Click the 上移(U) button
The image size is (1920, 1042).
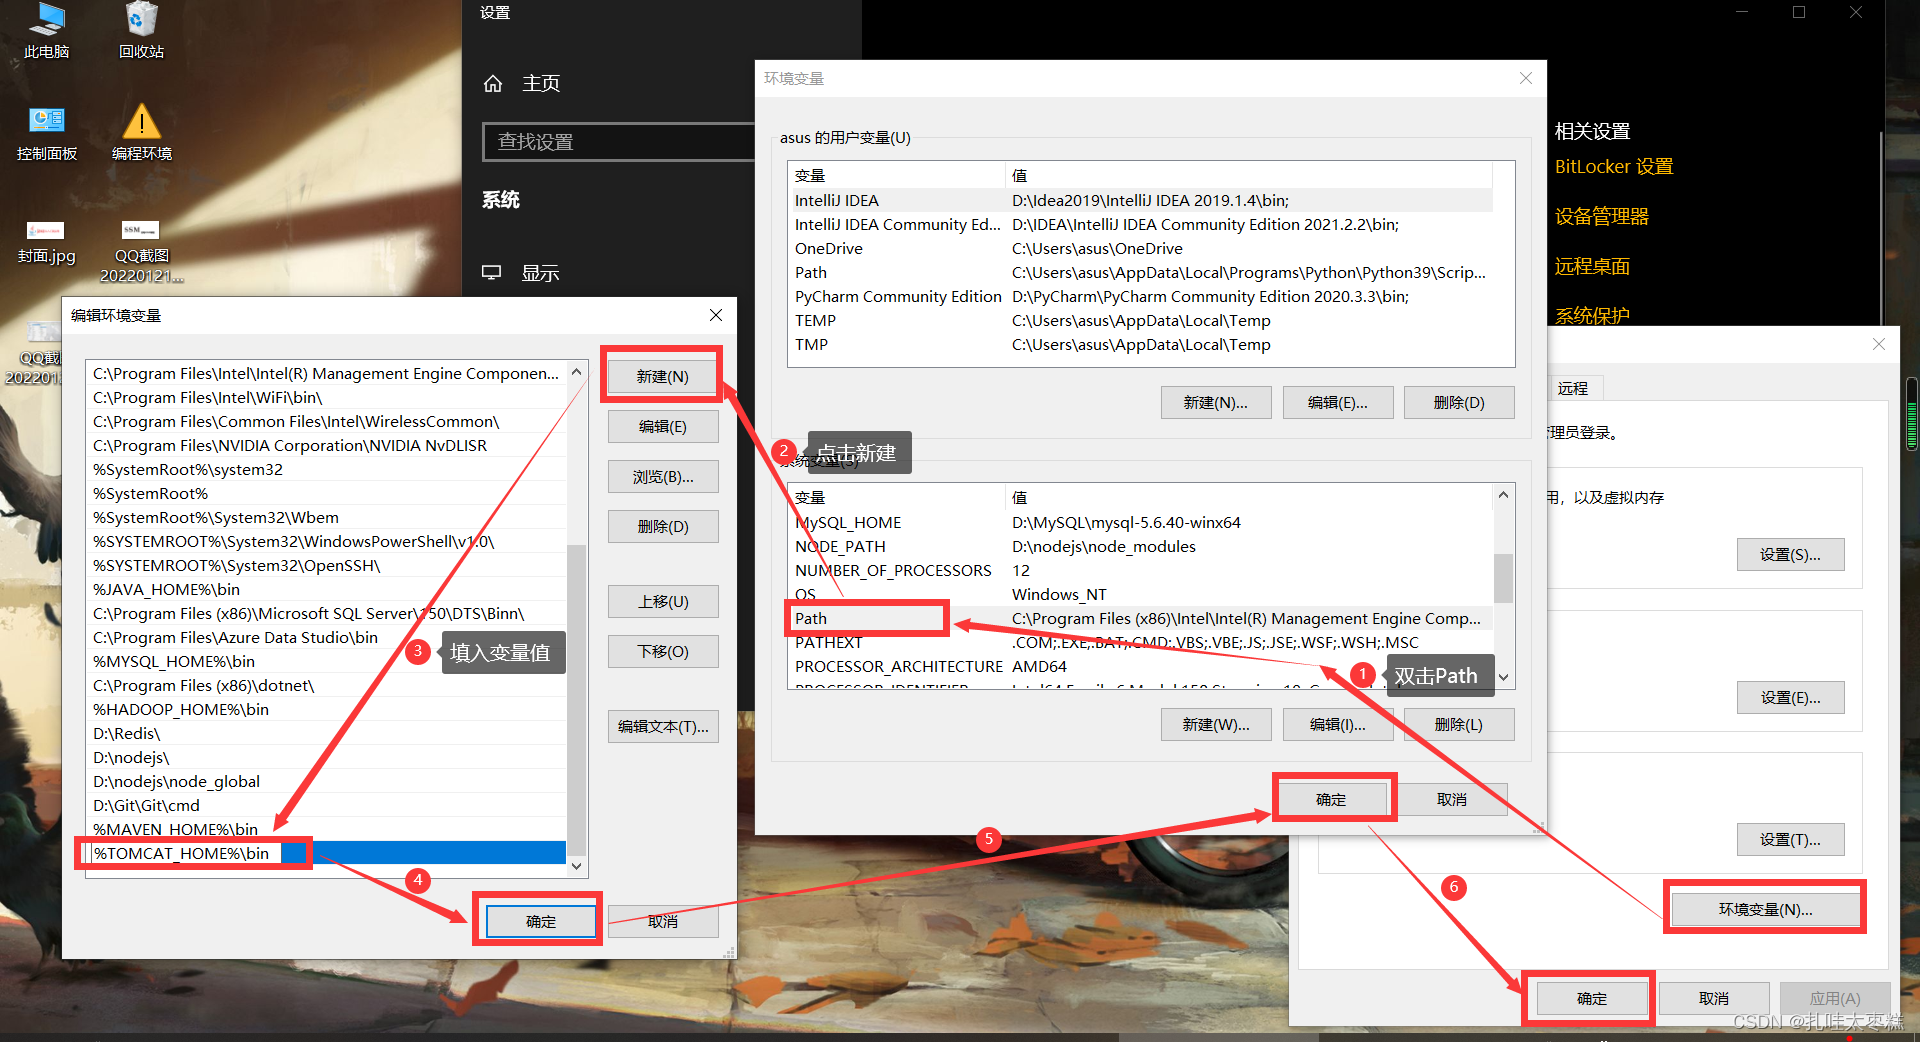tap(662, 602)
